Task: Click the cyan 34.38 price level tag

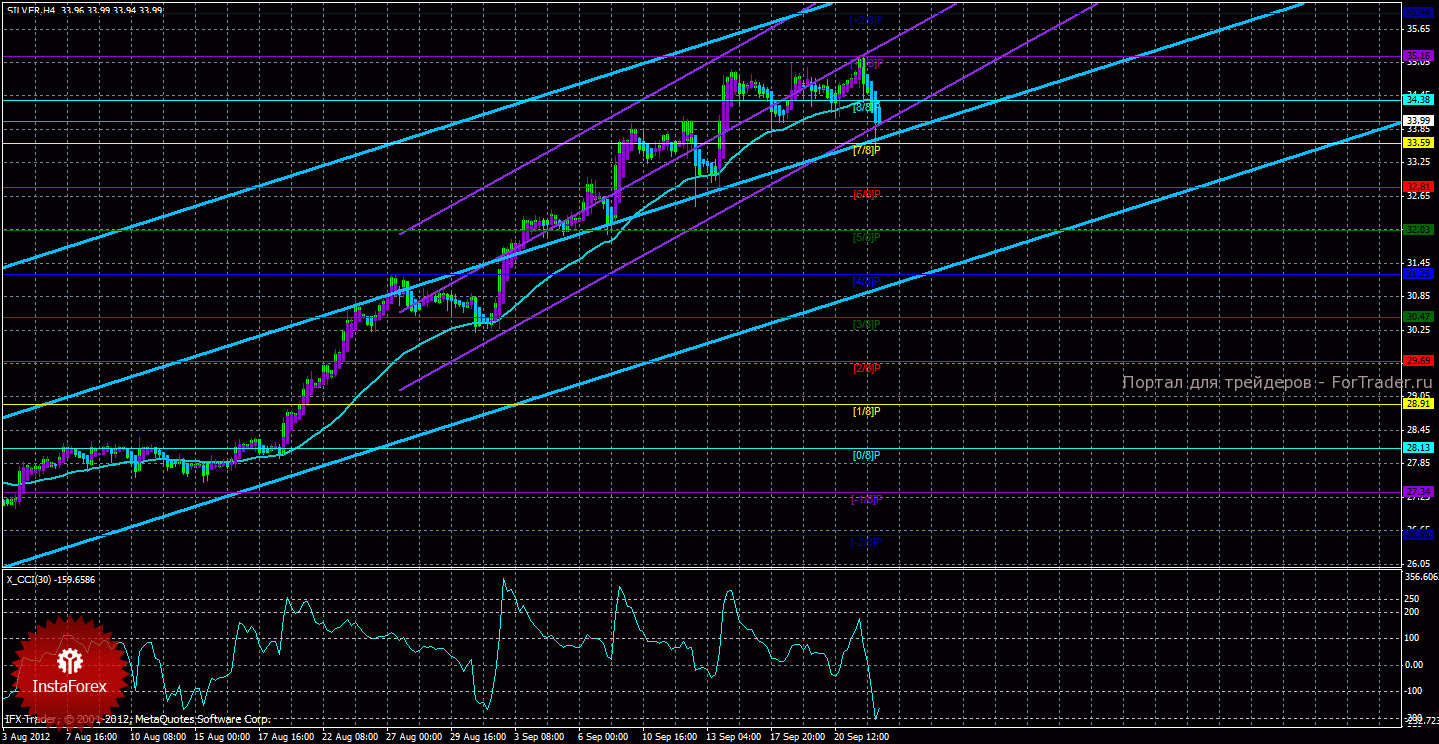Action: pyautogui.click(x=1418, y=99)
